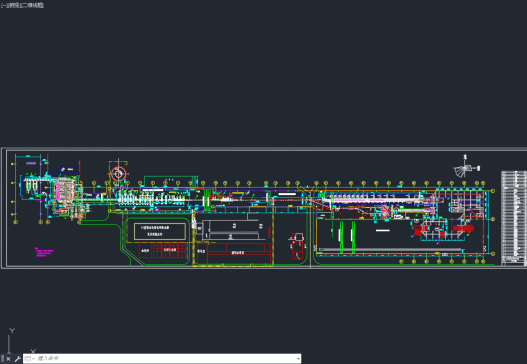Viewport: 527px width, 364px height.
Task: Open the viewport controls label top-left
Action: pos(22,5)
